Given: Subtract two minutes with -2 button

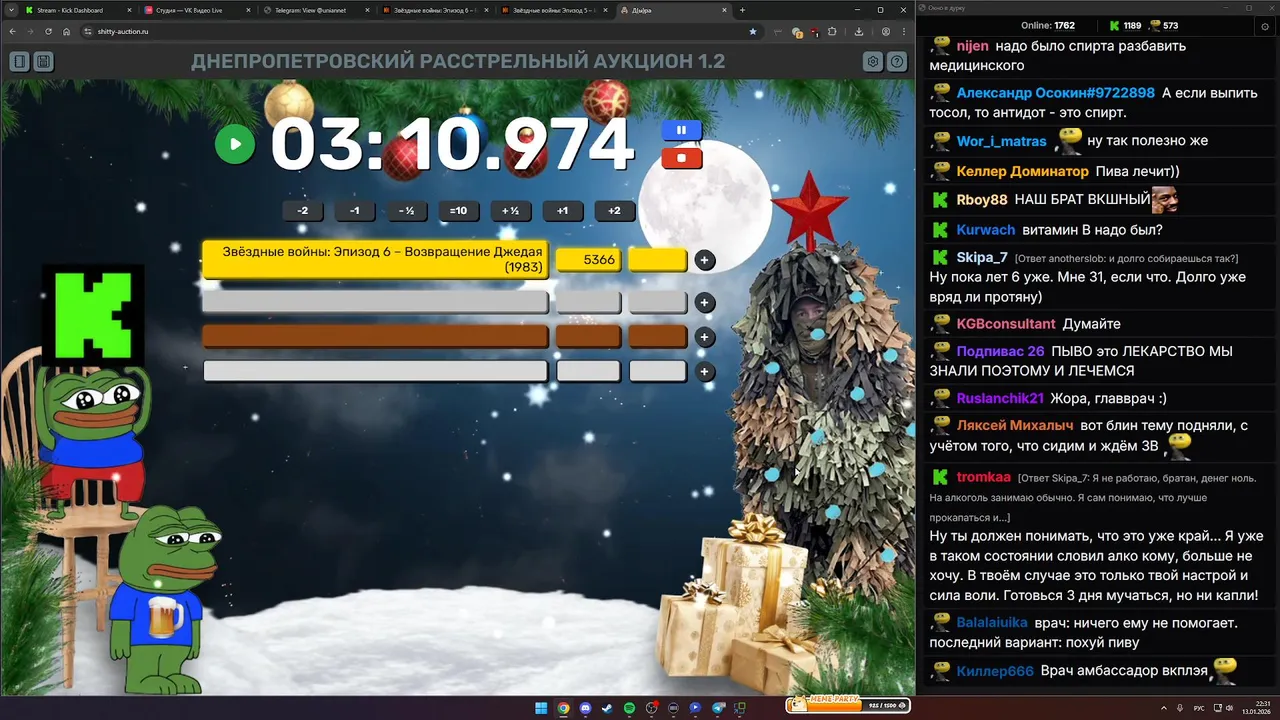Looking at the screenshot, I should (303, 211).
